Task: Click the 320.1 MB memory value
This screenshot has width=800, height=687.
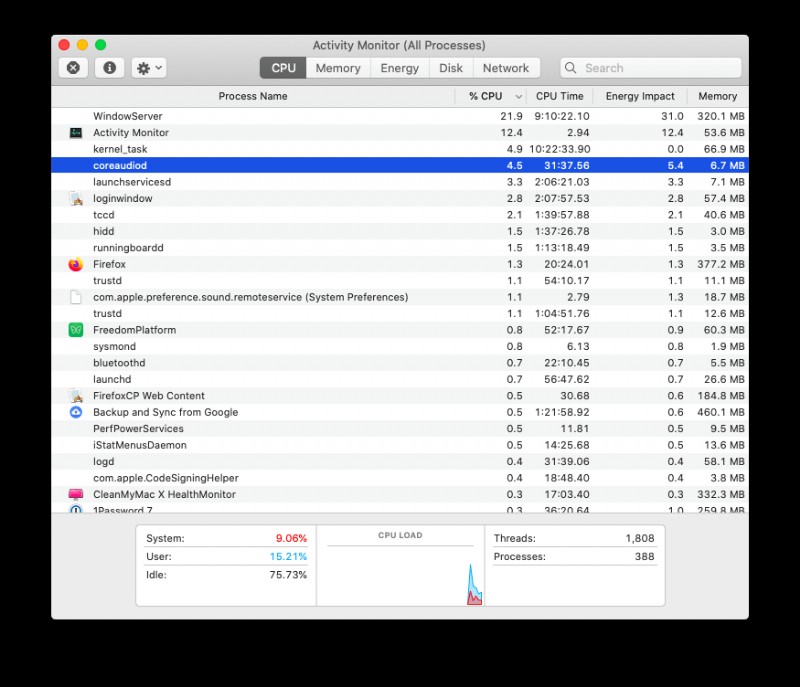Action: tap(720, 116)
